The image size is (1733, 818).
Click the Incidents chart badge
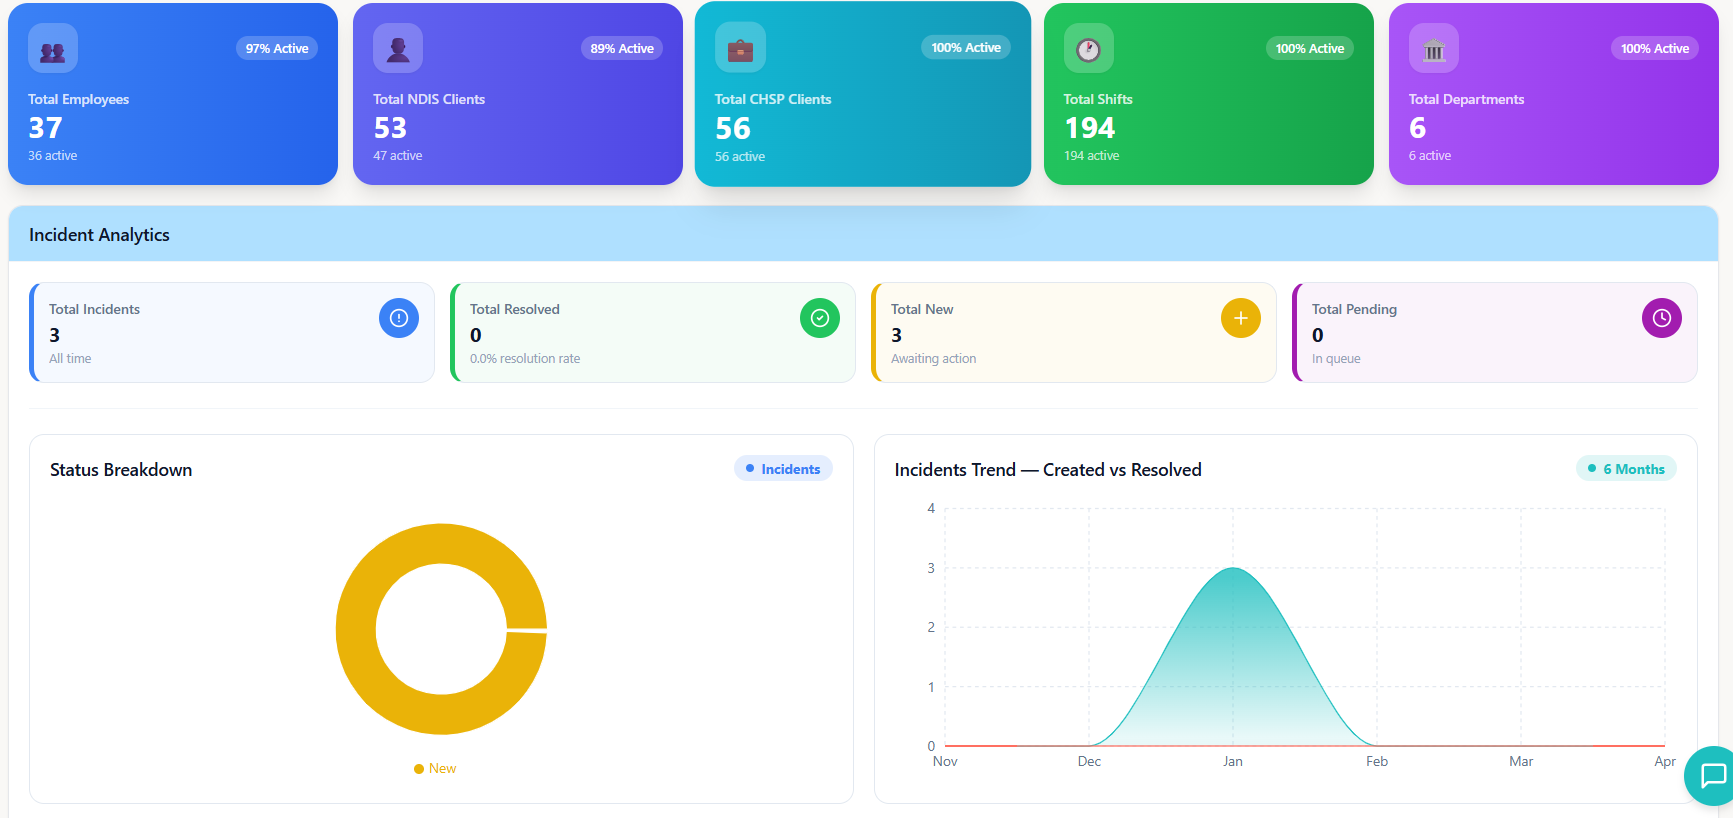(783, 469)
